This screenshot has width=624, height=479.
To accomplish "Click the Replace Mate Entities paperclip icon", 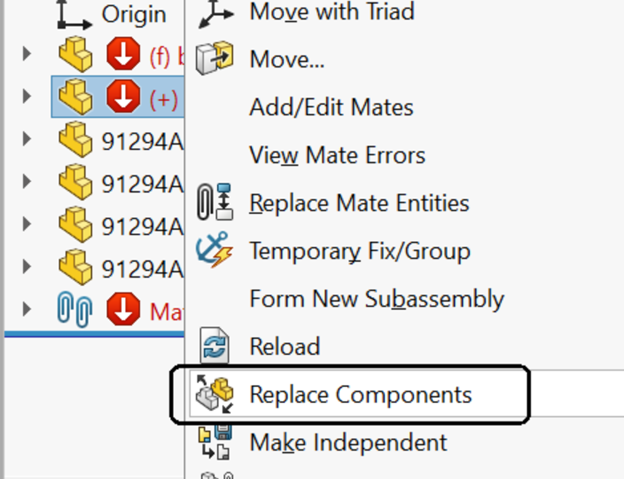I will pos(215,202).
